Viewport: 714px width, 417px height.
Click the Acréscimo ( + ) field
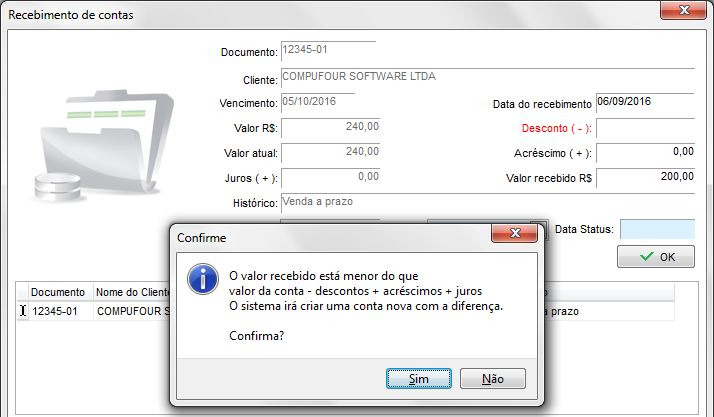tap(645, 153)
